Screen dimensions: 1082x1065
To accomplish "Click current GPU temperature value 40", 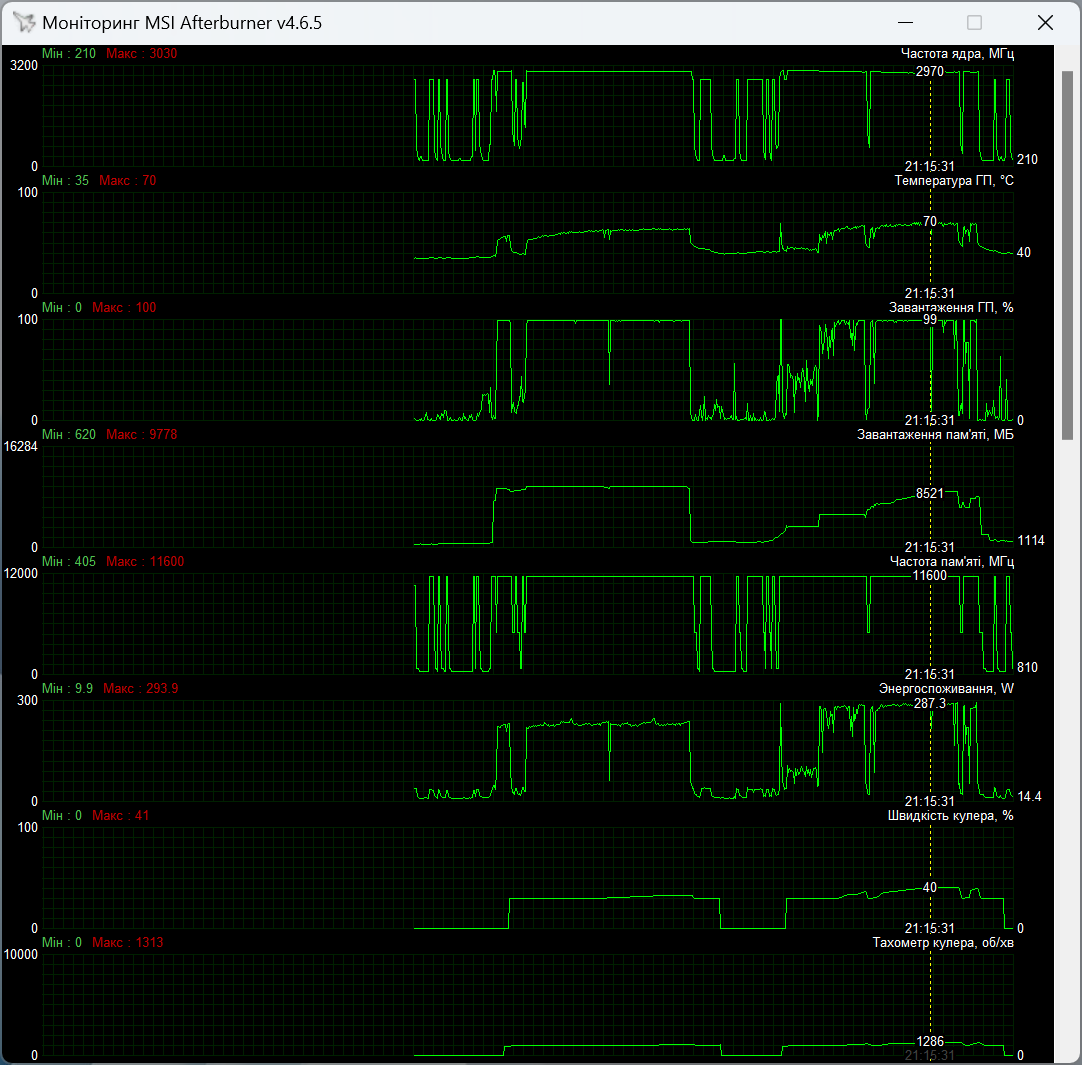I will [x=1023, y=252].
